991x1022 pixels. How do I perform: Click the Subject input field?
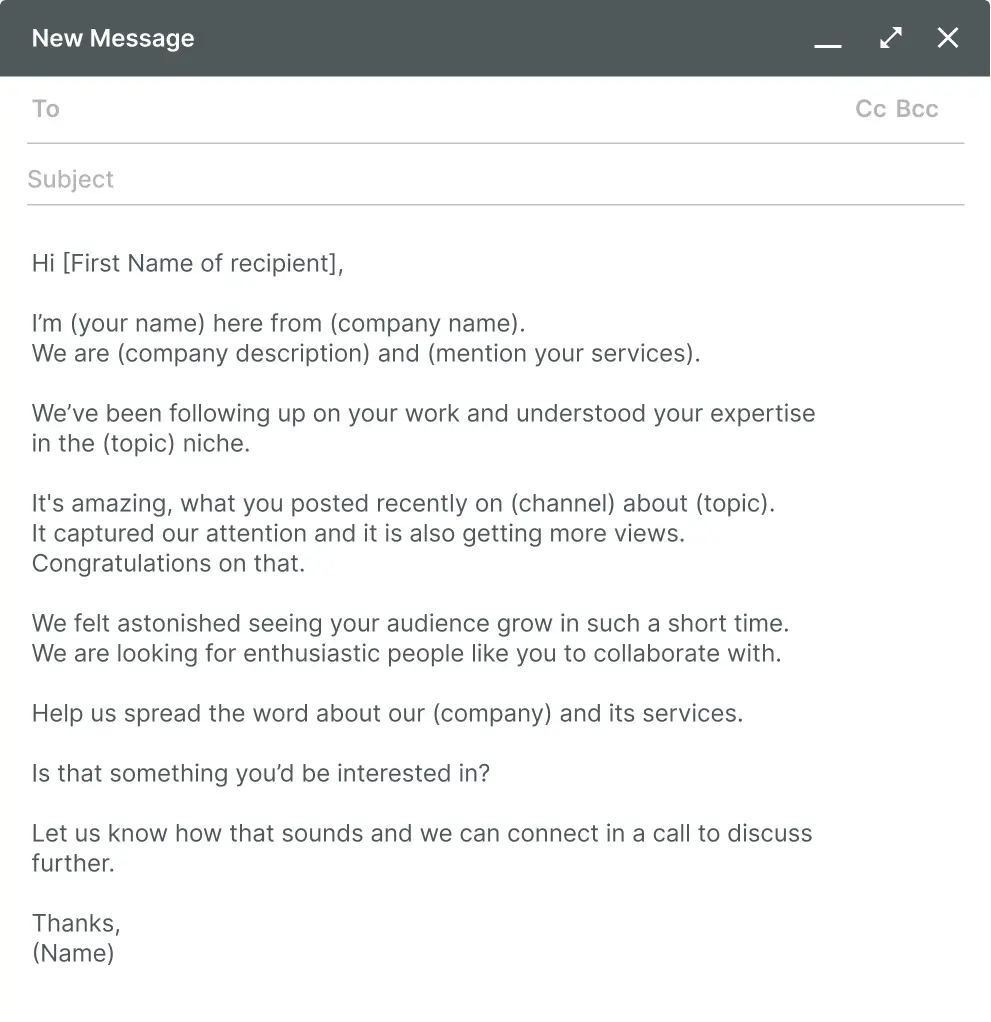pyautogui.click(x=300, y=179)
